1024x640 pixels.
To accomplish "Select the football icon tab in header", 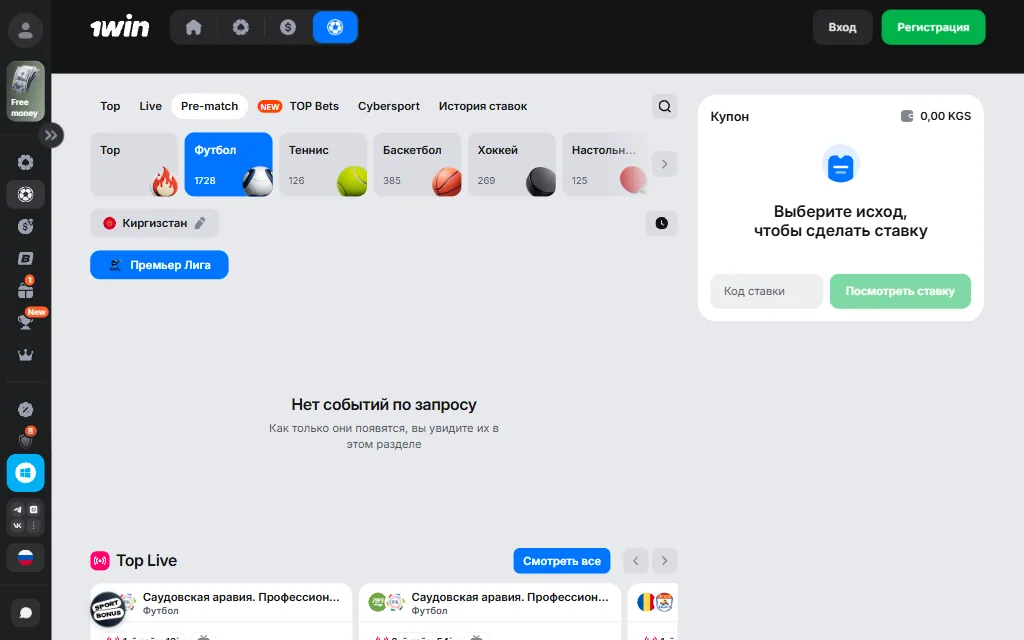I will (x=335, y=27).
